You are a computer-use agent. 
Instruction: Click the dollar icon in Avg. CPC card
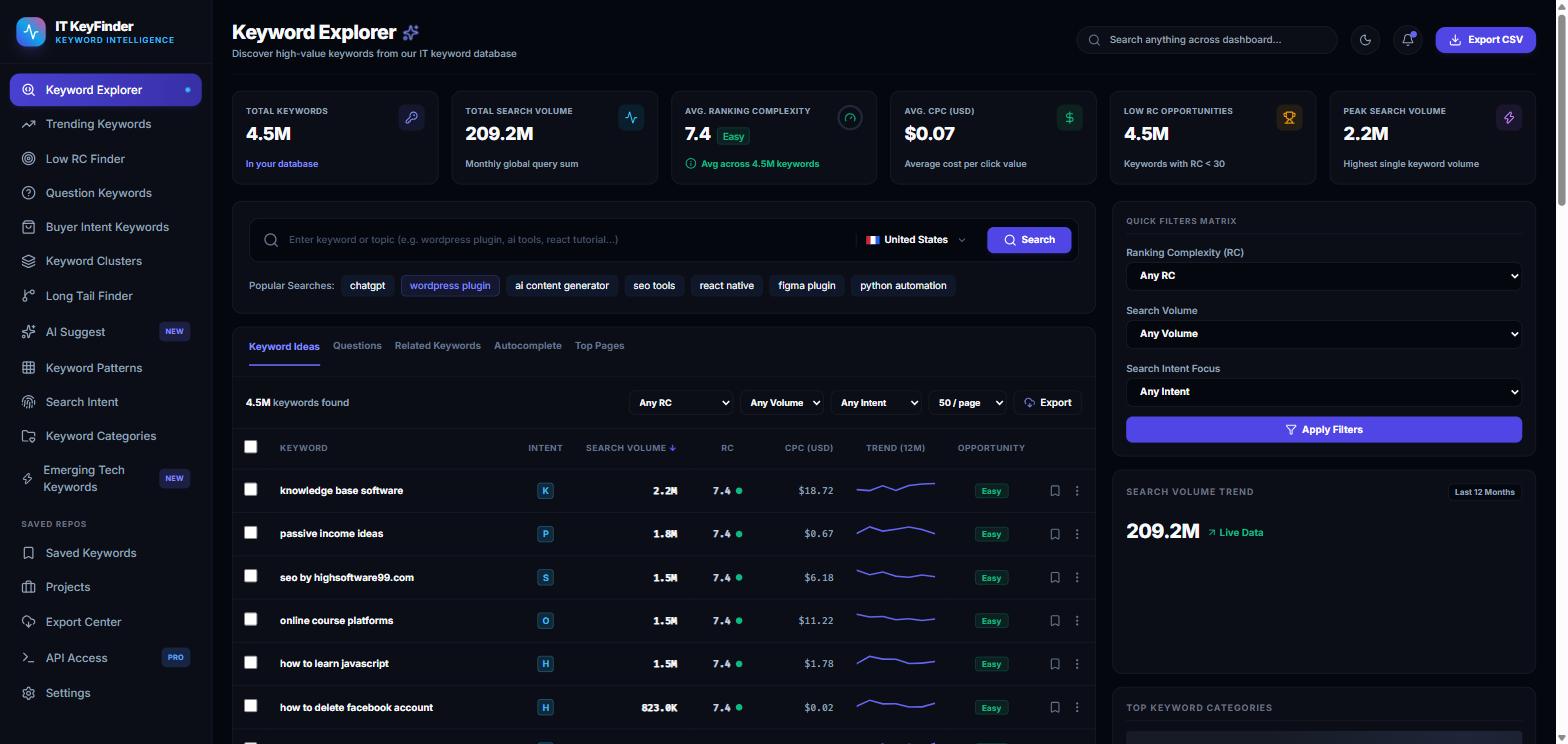point(1069,118)
